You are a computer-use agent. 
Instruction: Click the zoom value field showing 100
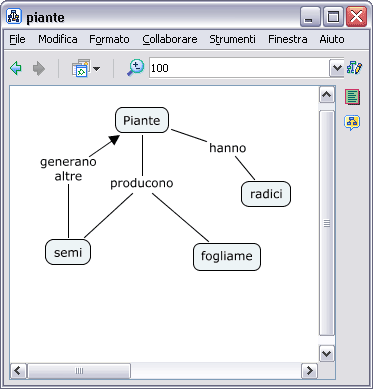point(239,68)
